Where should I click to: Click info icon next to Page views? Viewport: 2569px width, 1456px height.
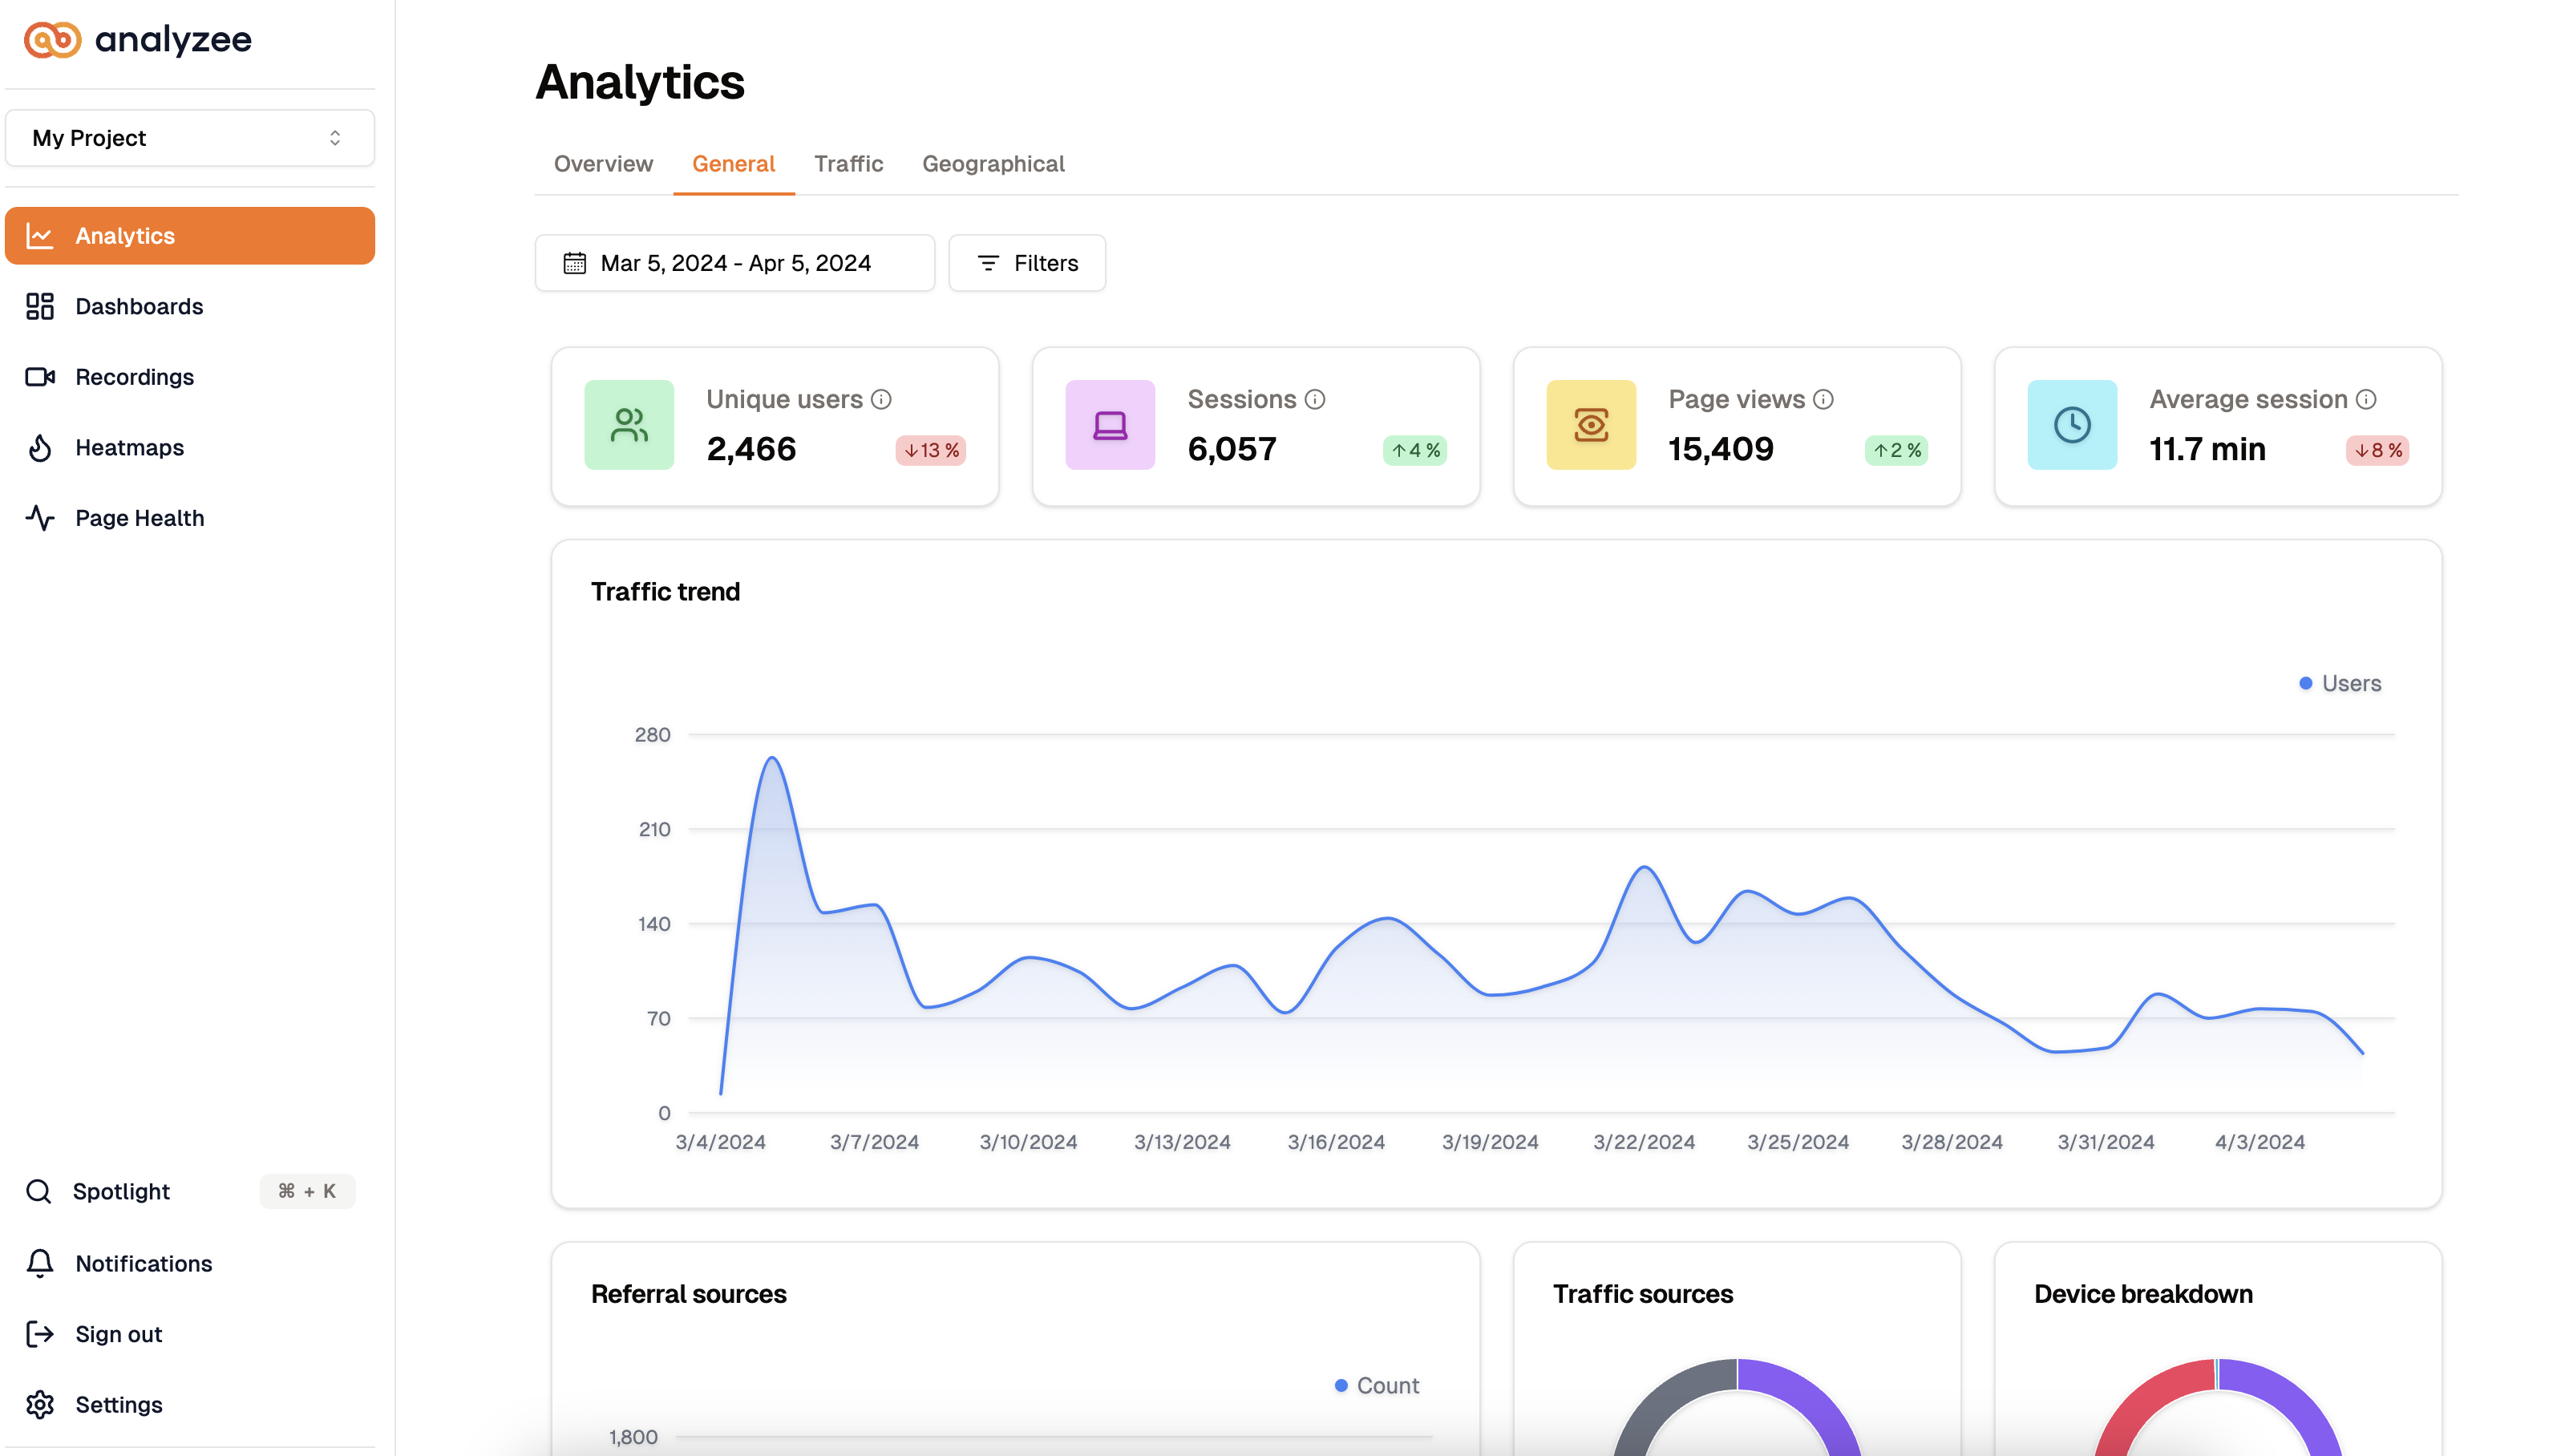[1823, 400]
